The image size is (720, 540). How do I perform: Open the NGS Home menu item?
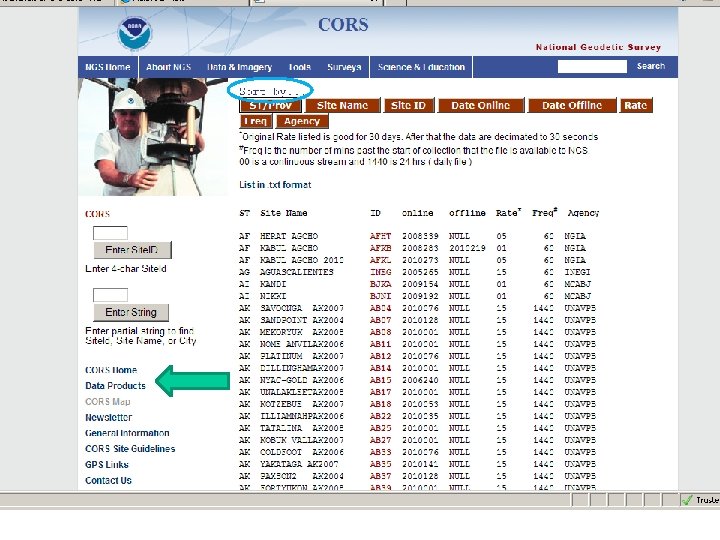[x=108, y=67]
